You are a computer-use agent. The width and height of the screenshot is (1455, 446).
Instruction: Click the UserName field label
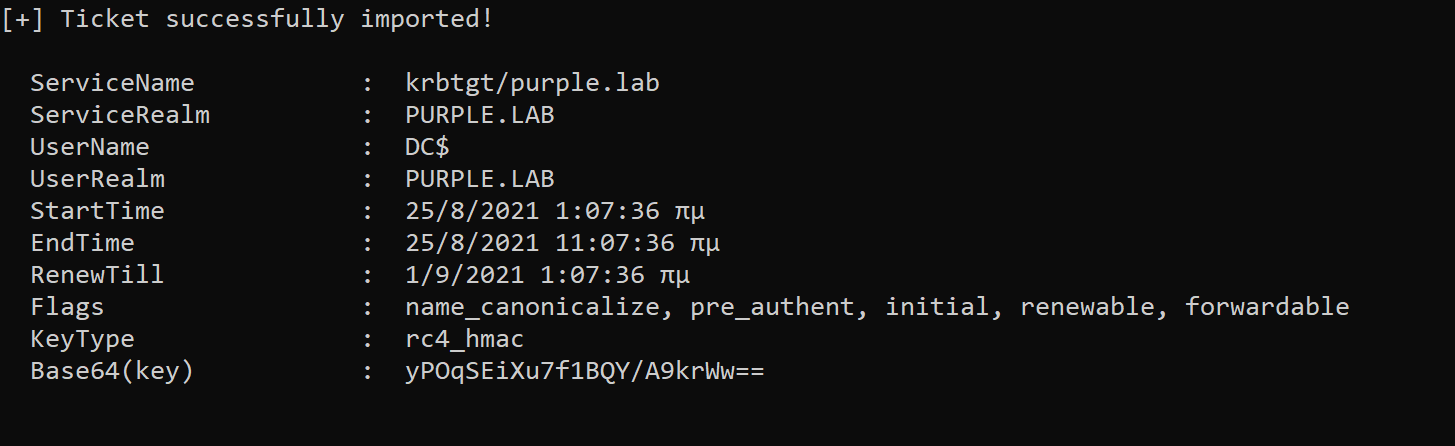click(90, 147)
